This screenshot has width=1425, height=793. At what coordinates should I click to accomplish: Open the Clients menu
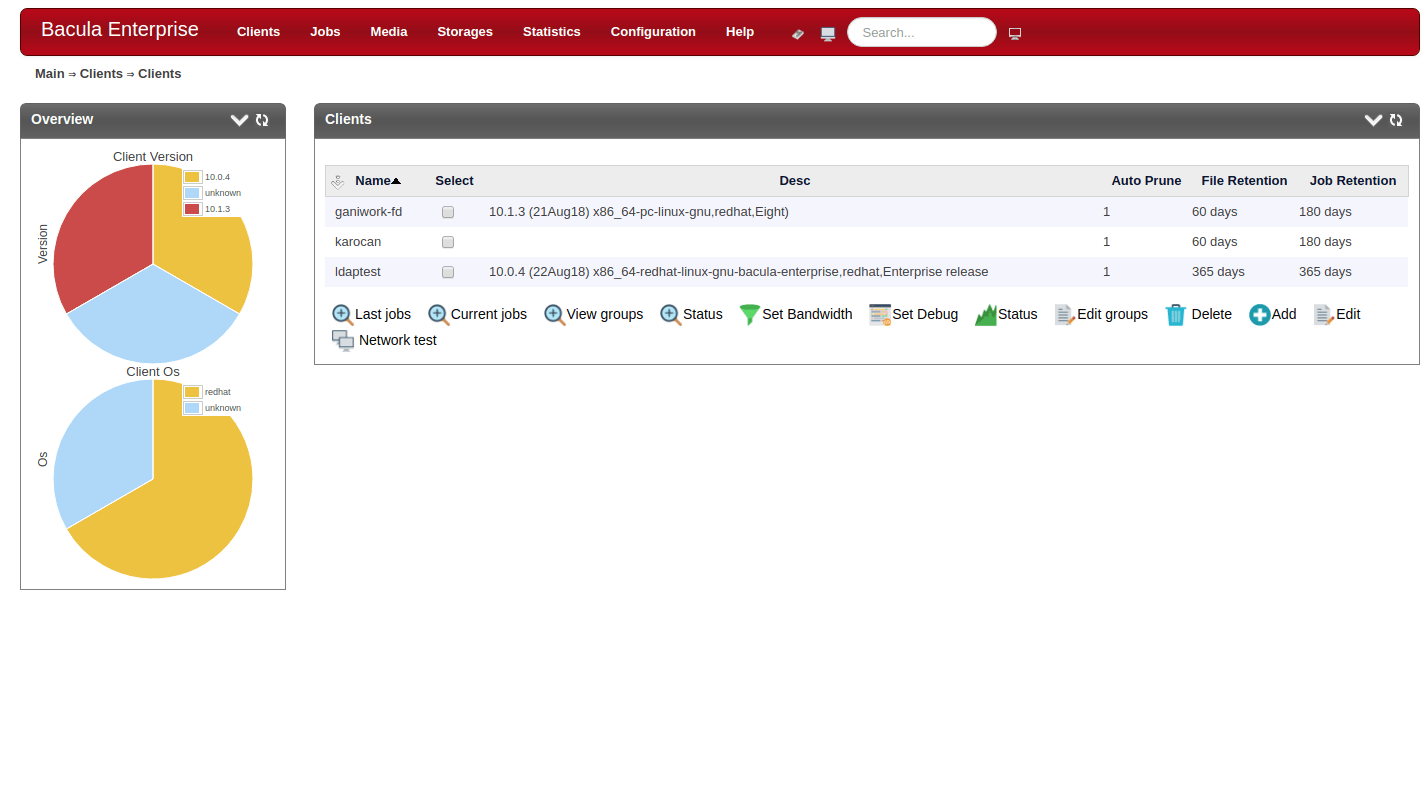click(259, 32)
